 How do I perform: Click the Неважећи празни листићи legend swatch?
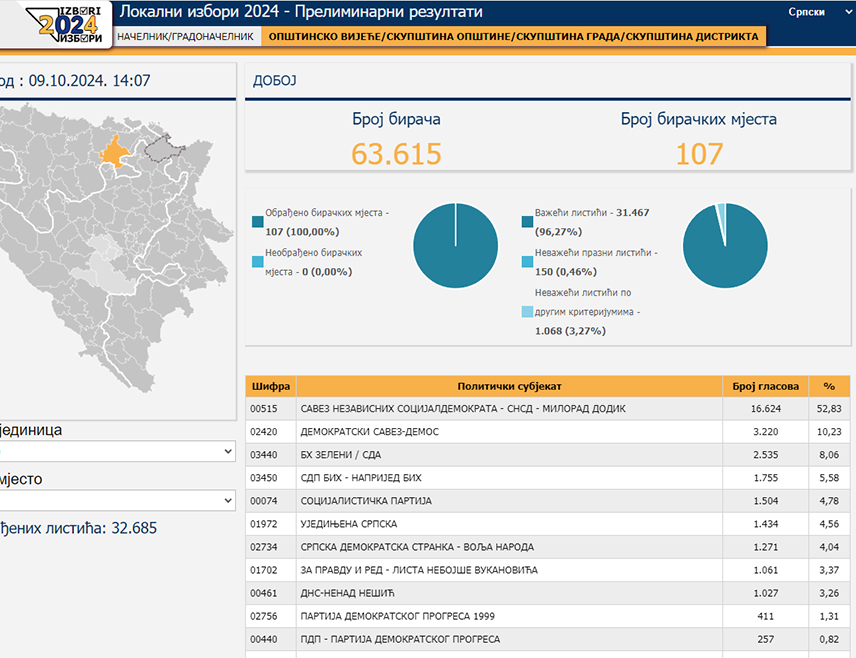[x=527, y=262]
